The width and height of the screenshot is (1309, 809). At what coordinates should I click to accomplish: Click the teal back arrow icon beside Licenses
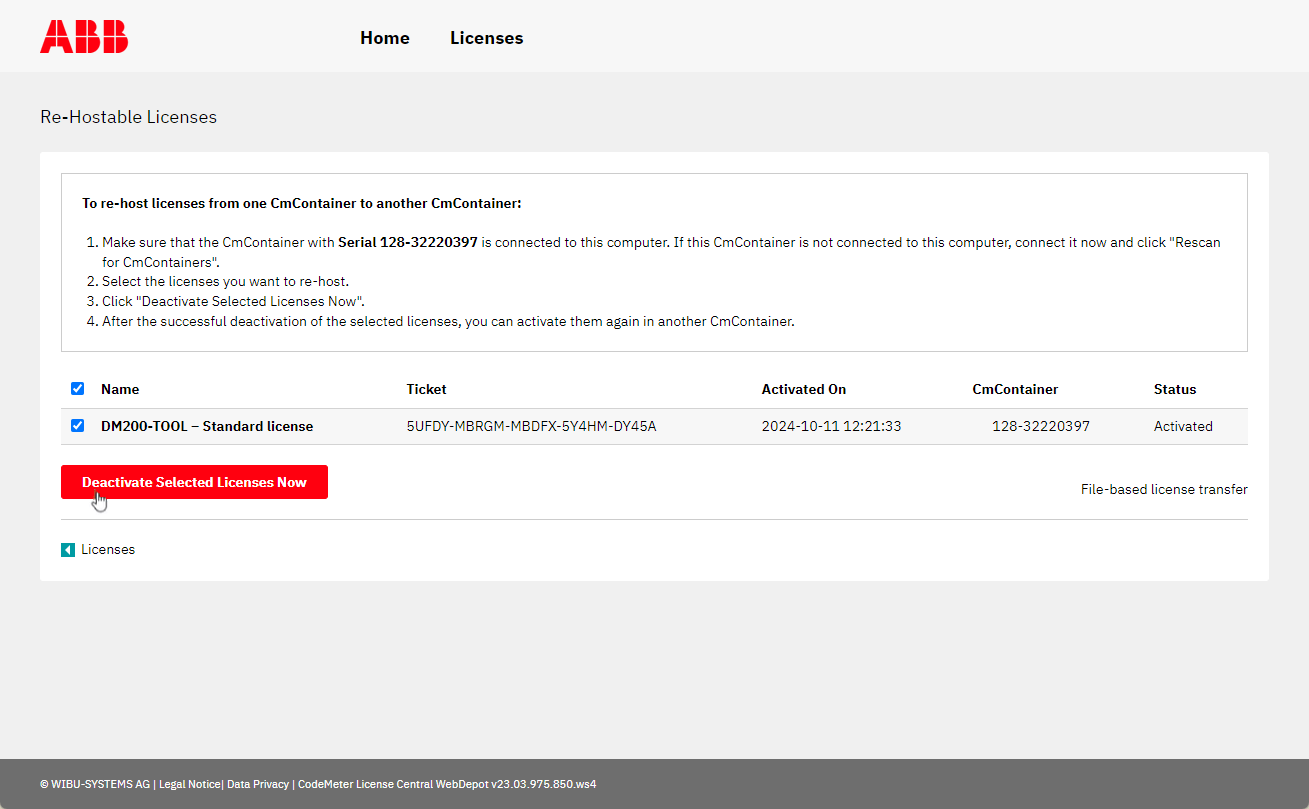tap(68, 550)
